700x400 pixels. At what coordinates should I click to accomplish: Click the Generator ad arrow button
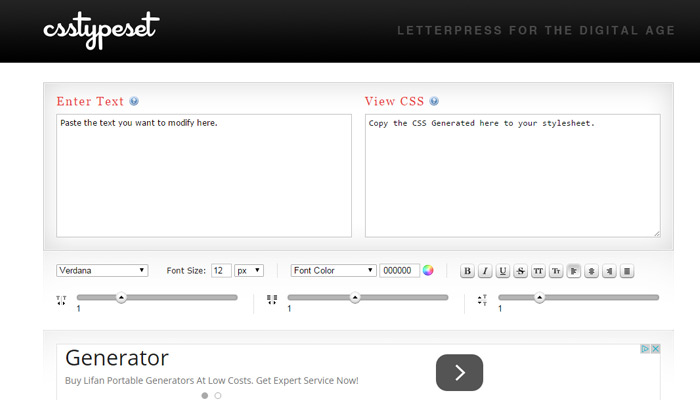pos(459,373)
